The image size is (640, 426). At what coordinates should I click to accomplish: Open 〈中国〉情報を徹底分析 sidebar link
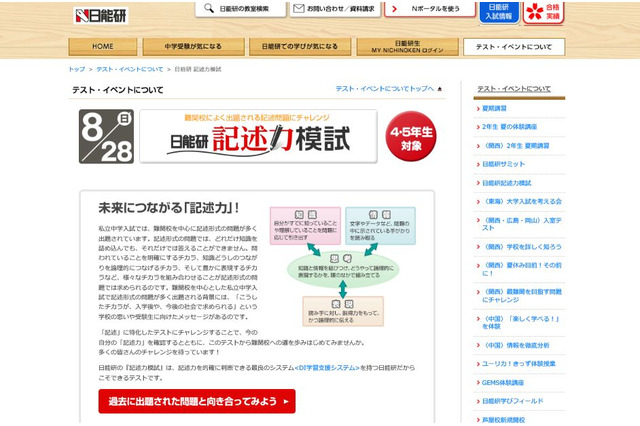pos(516,345)
